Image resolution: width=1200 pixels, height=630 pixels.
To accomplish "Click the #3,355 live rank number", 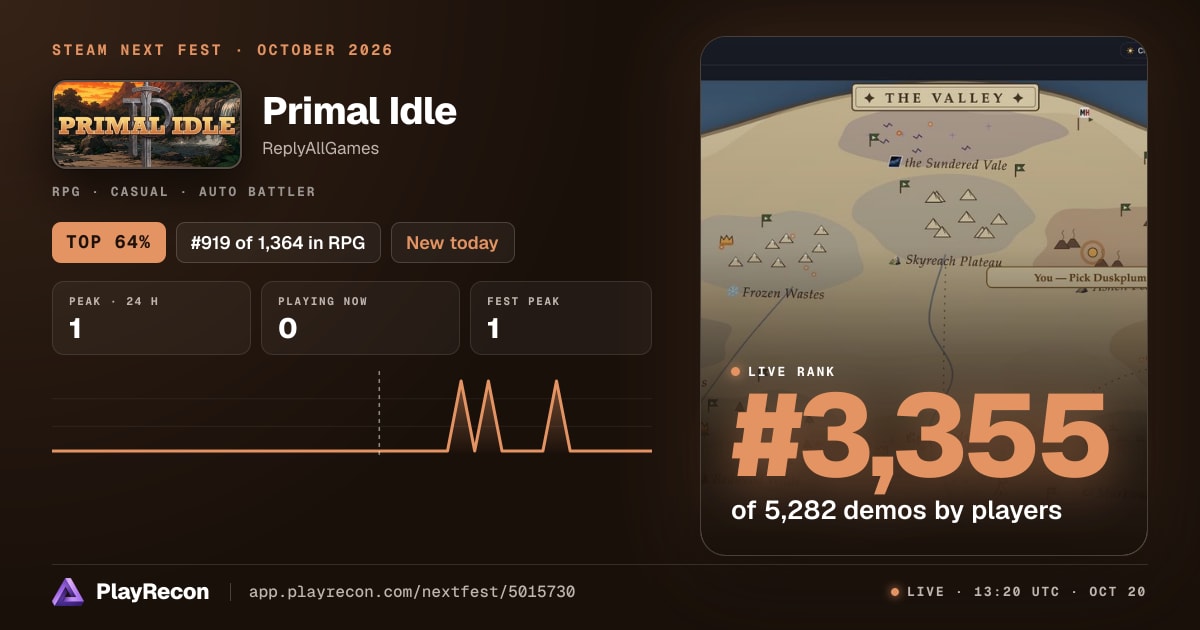I will [x=921, y=437].
